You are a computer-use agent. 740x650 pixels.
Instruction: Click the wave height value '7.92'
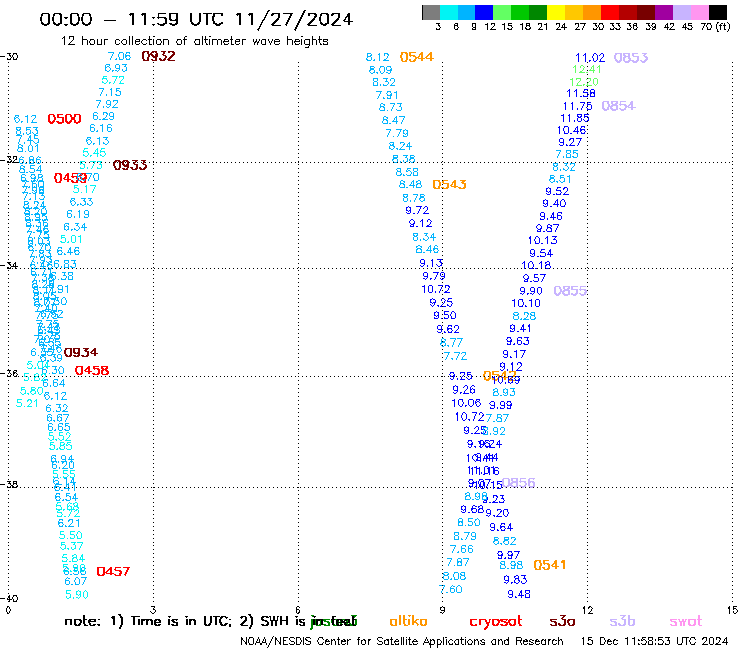[x=107, y=104]
